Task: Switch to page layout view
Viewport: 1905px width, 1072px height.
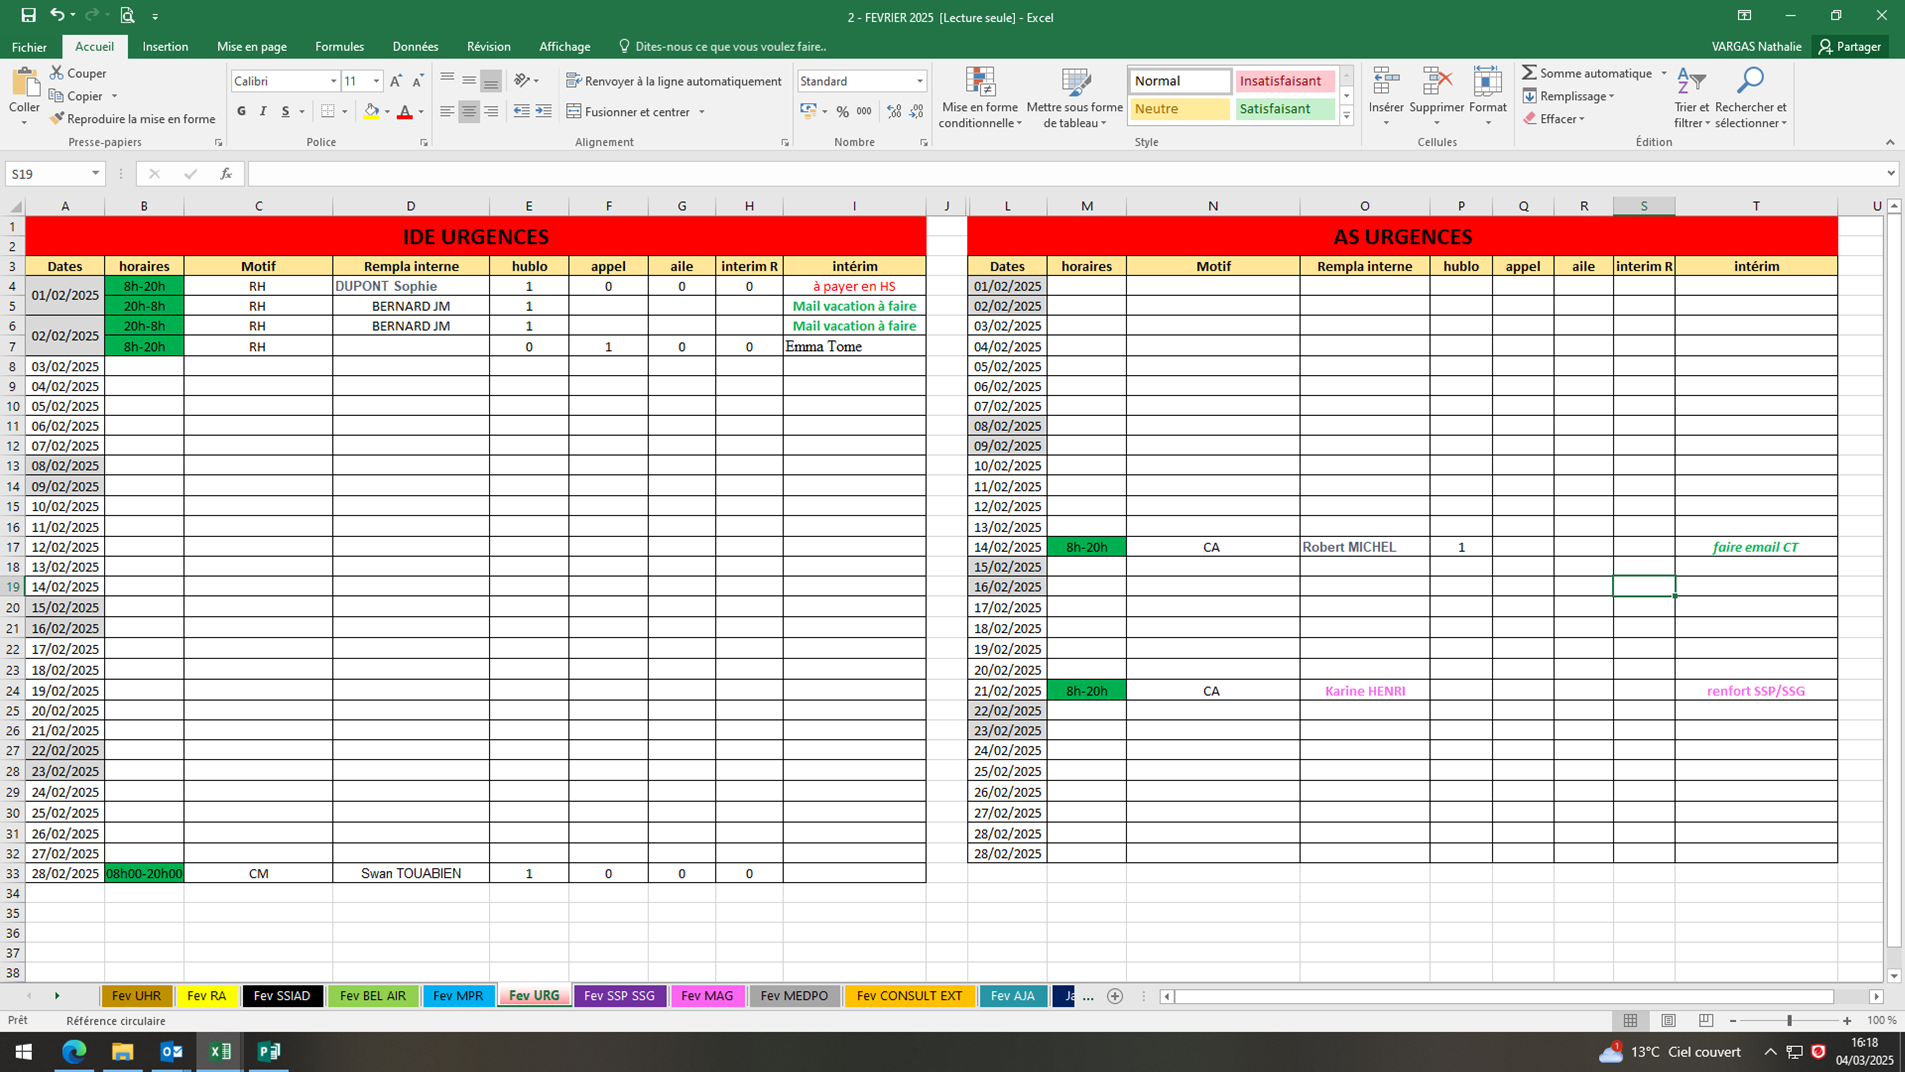Action: pos(1668,1021)
